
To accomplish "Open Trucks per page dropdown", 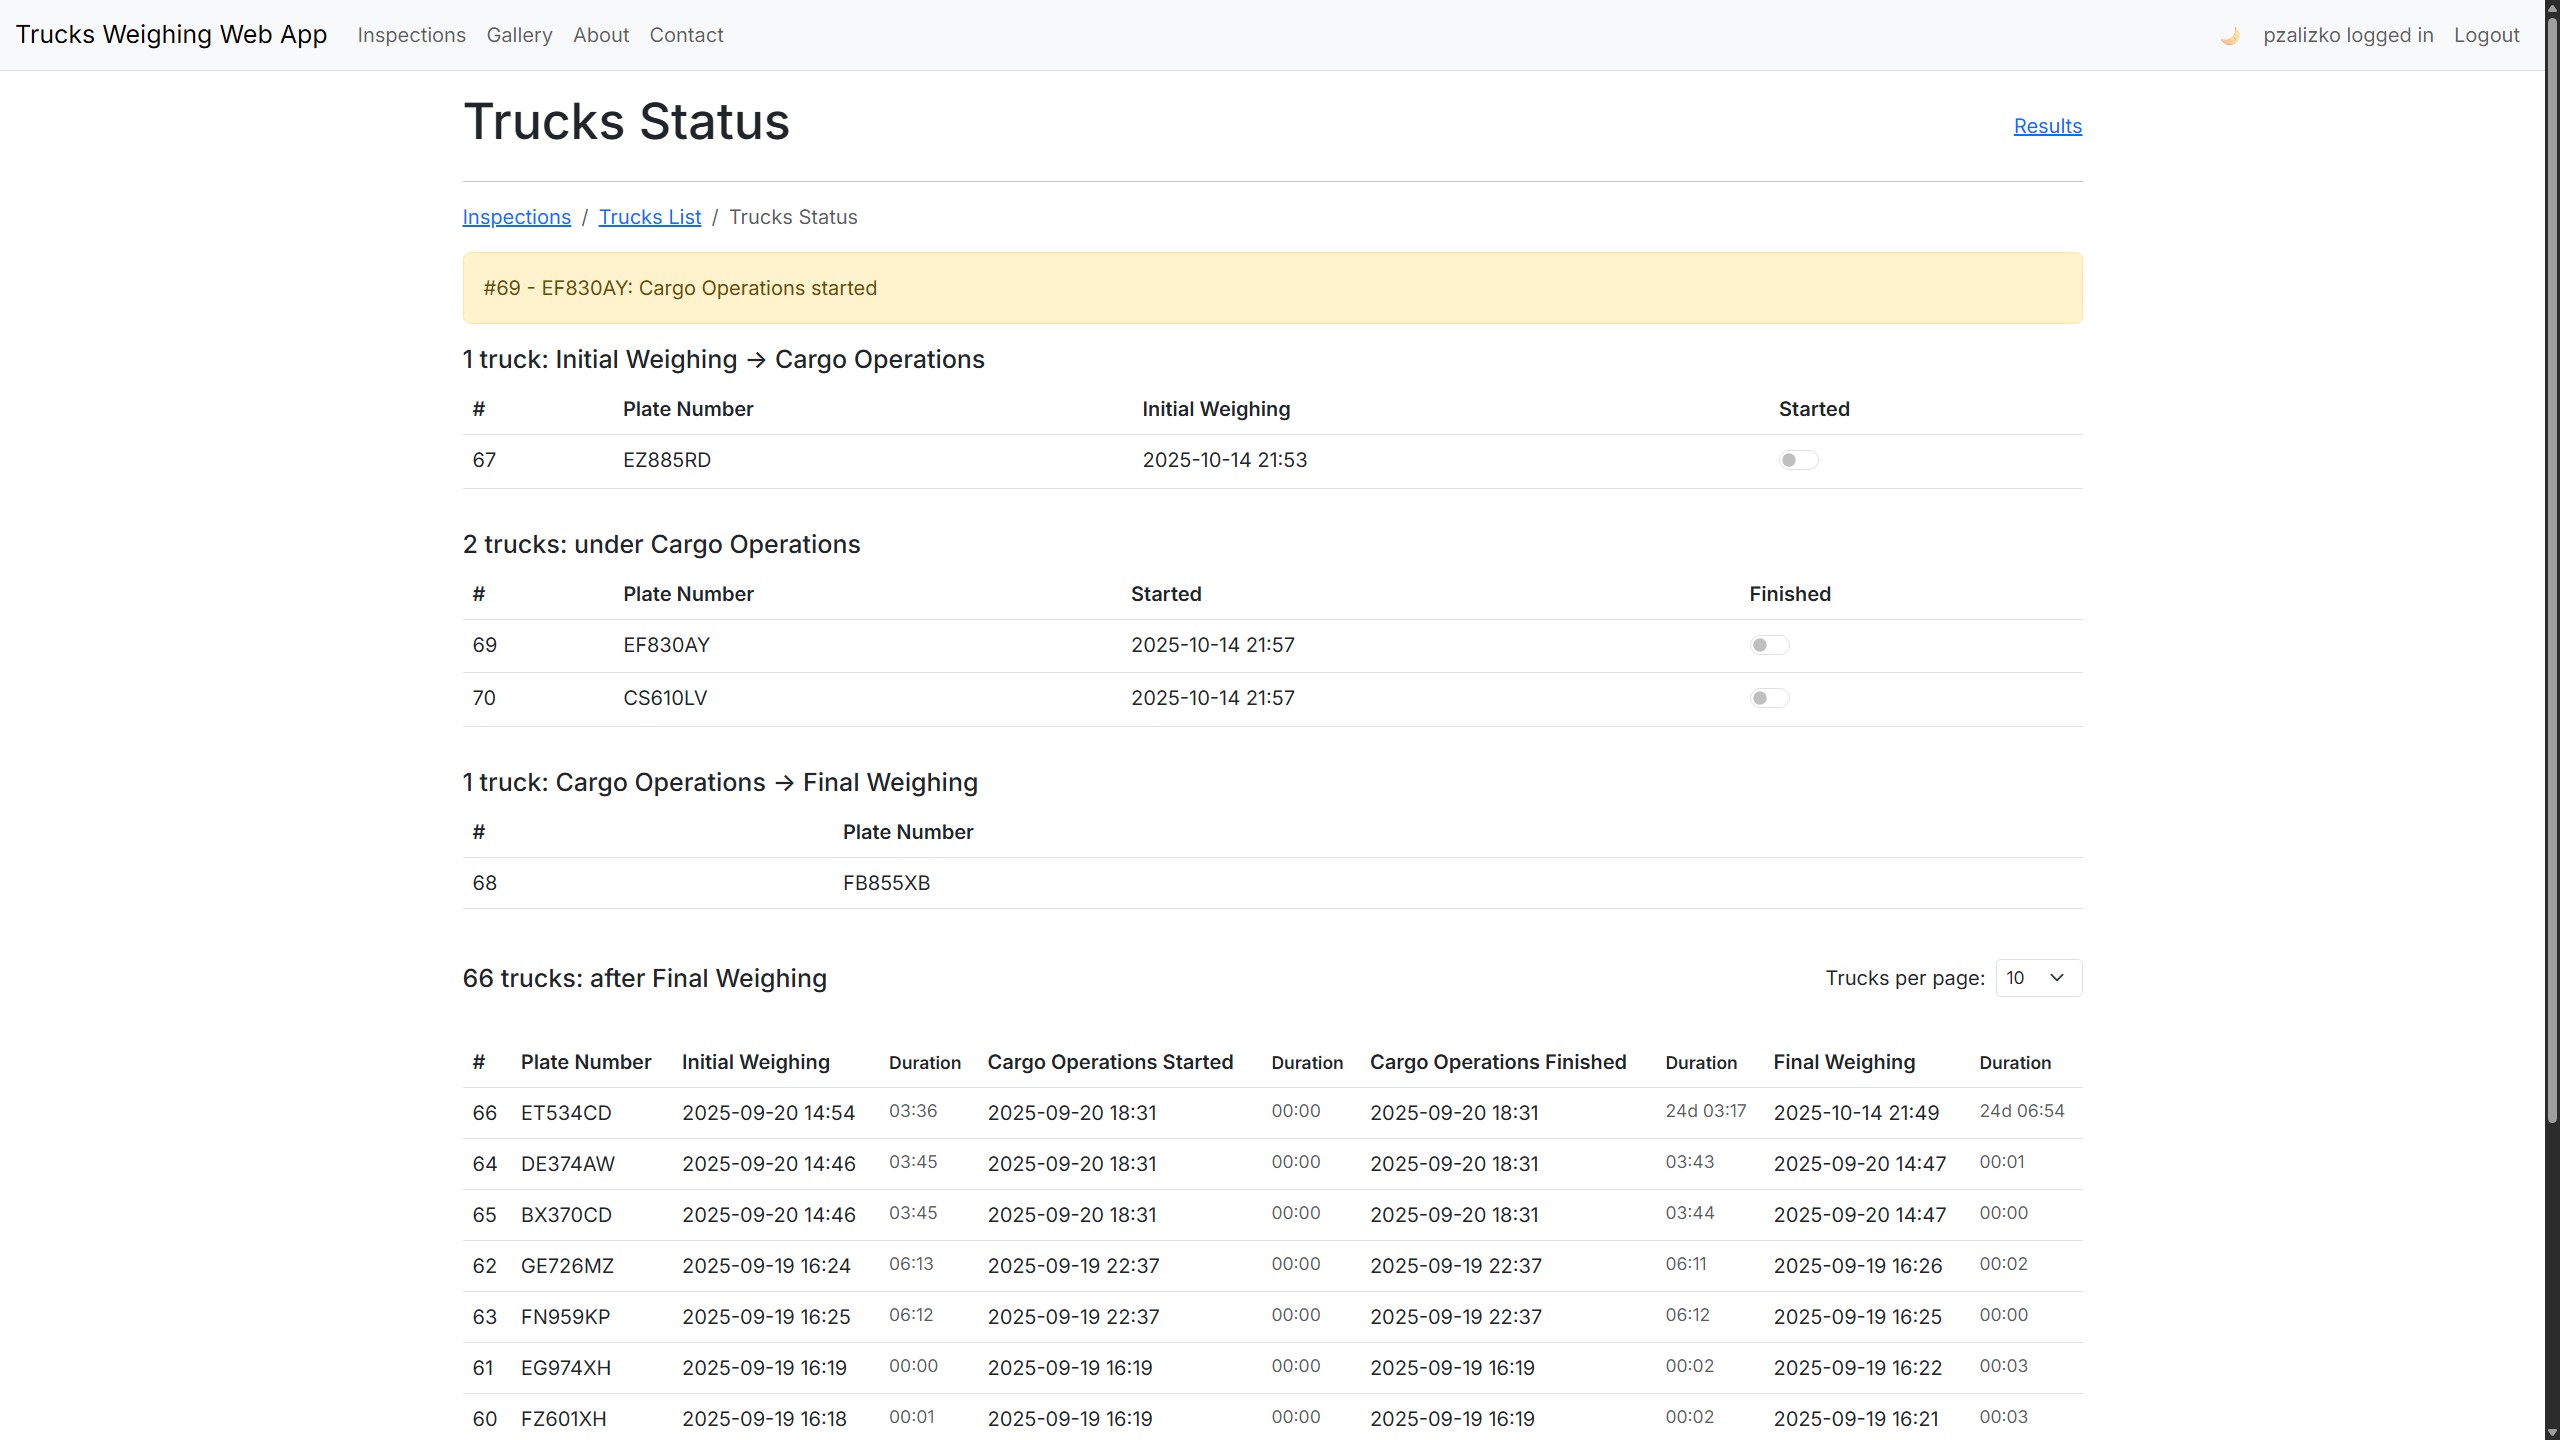I will click(2038, 978).
